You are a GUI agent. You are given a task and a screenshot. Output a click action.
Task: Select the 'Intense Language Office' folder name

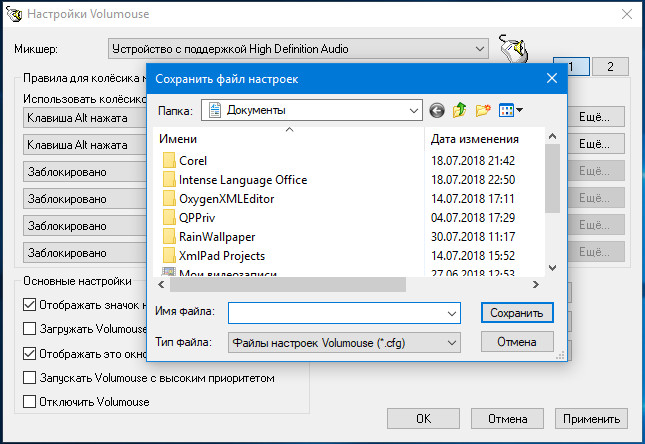click(243, 180)
